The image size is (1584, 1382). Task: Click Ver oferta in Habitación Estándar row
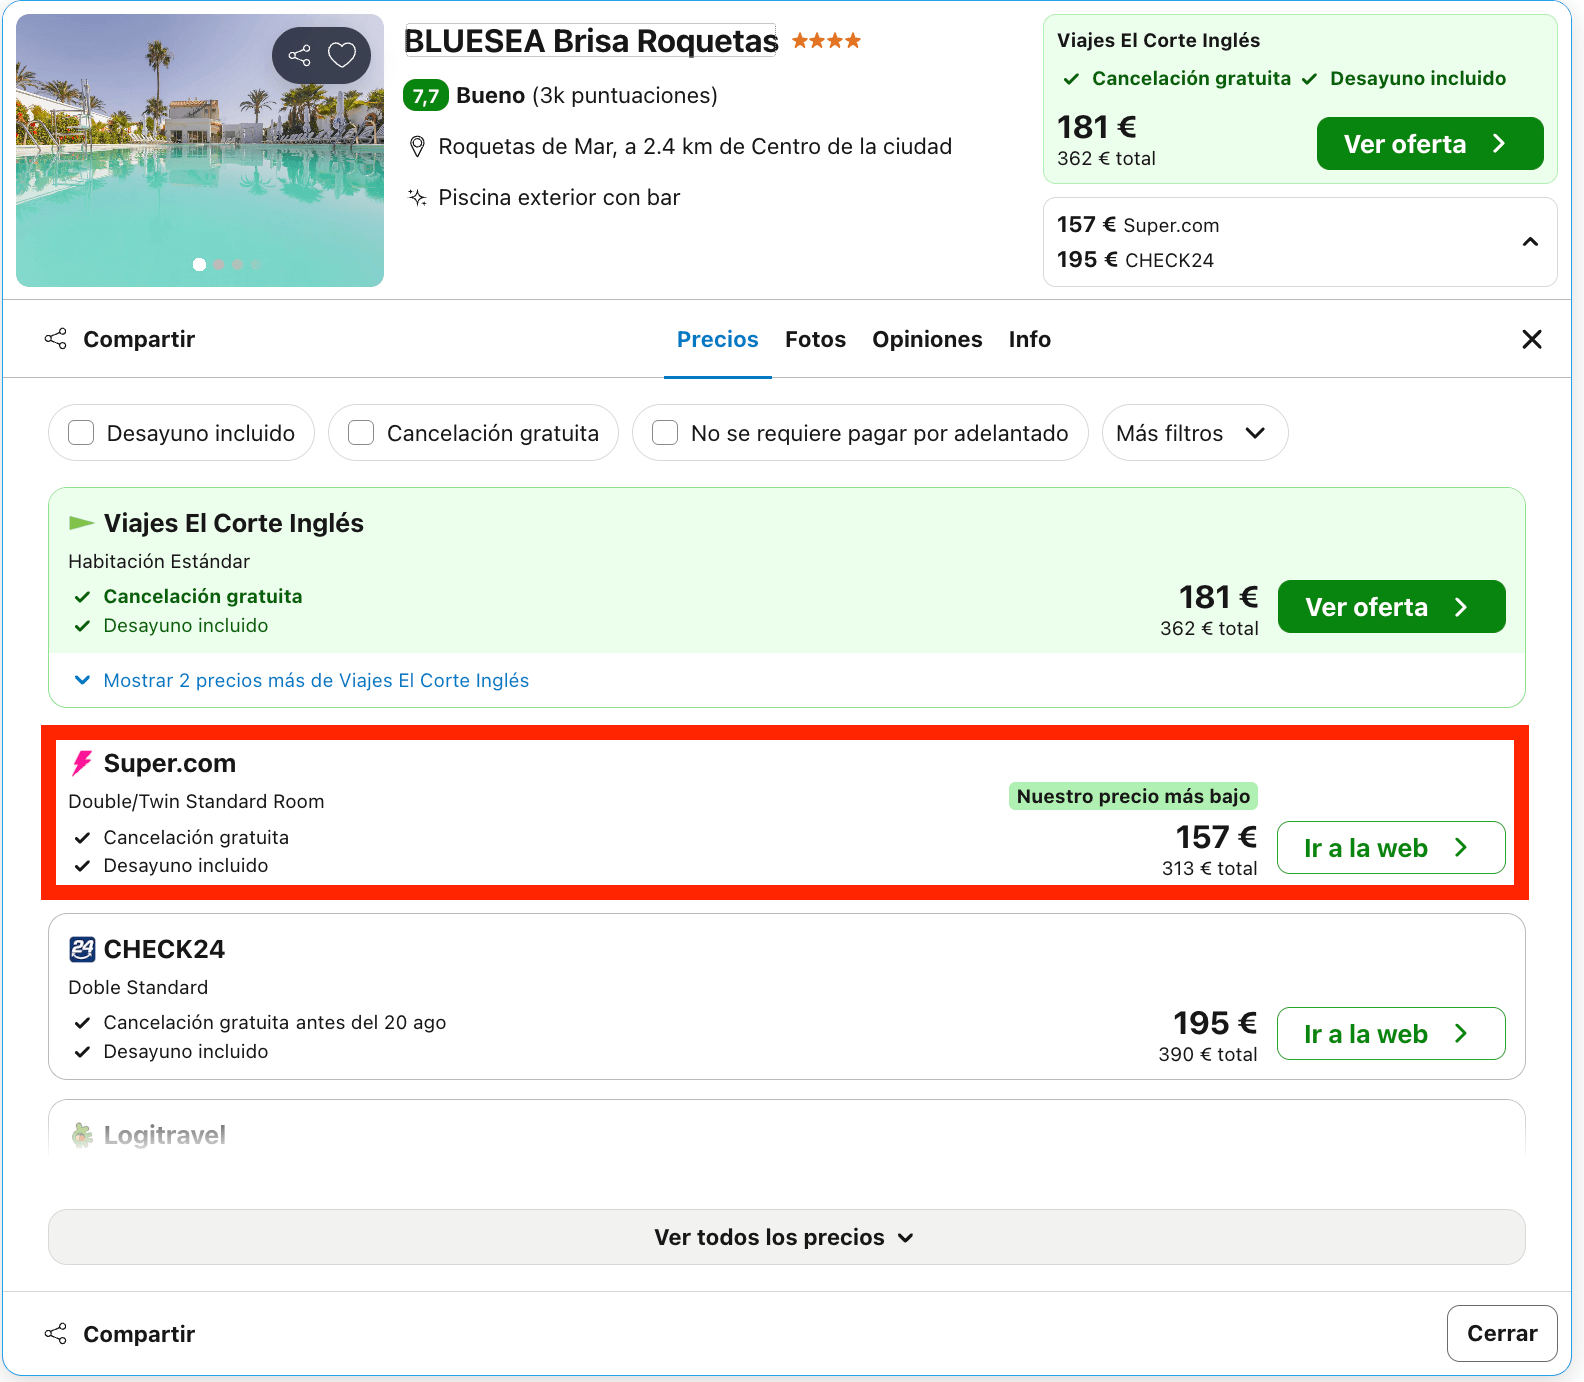[x=1391, y=607]
